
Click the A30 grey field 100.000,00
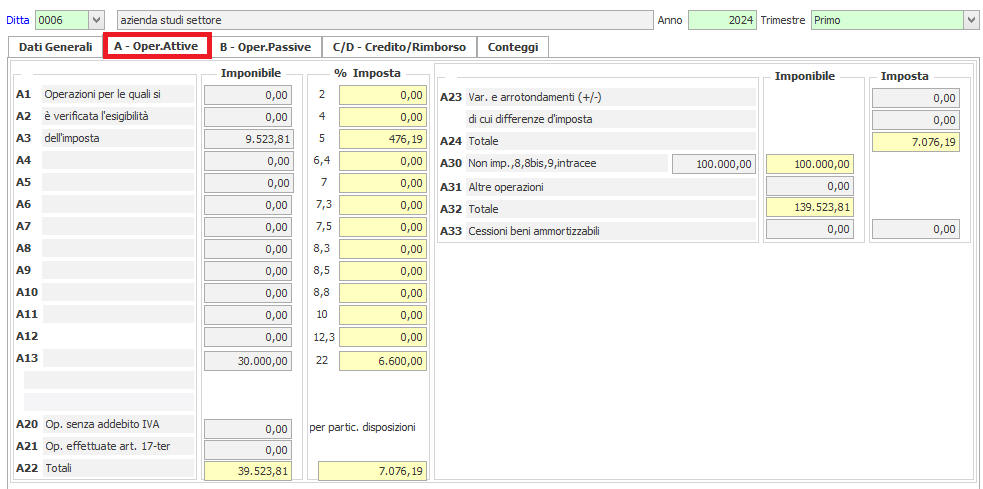click(714, 164)
